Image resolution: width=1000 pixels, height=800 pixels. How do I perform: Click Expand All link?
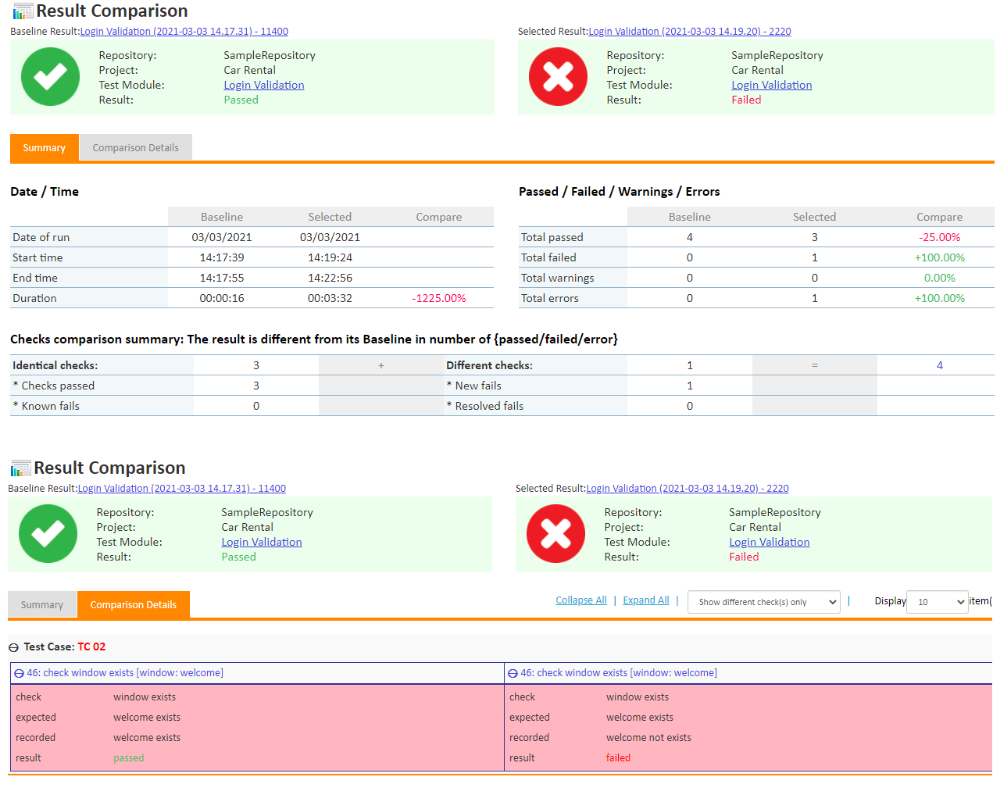click(x=646, y=600)
